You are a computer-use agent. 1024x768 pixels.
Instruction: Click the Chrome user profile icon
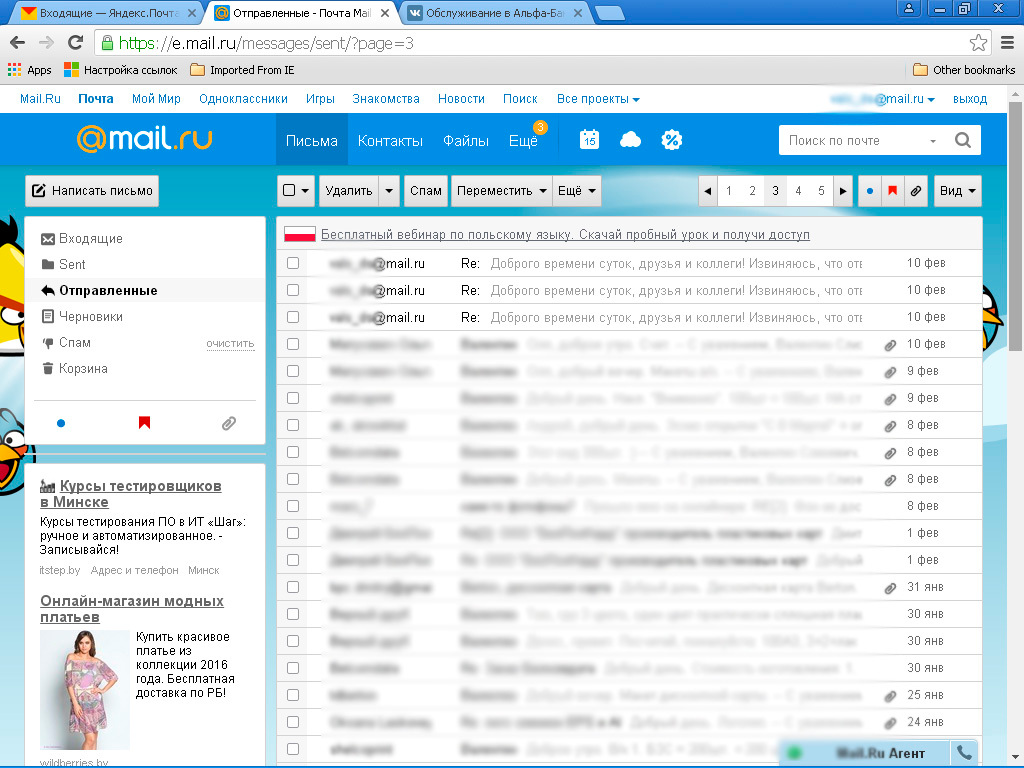pyautogui.click(x=908, y=8)
